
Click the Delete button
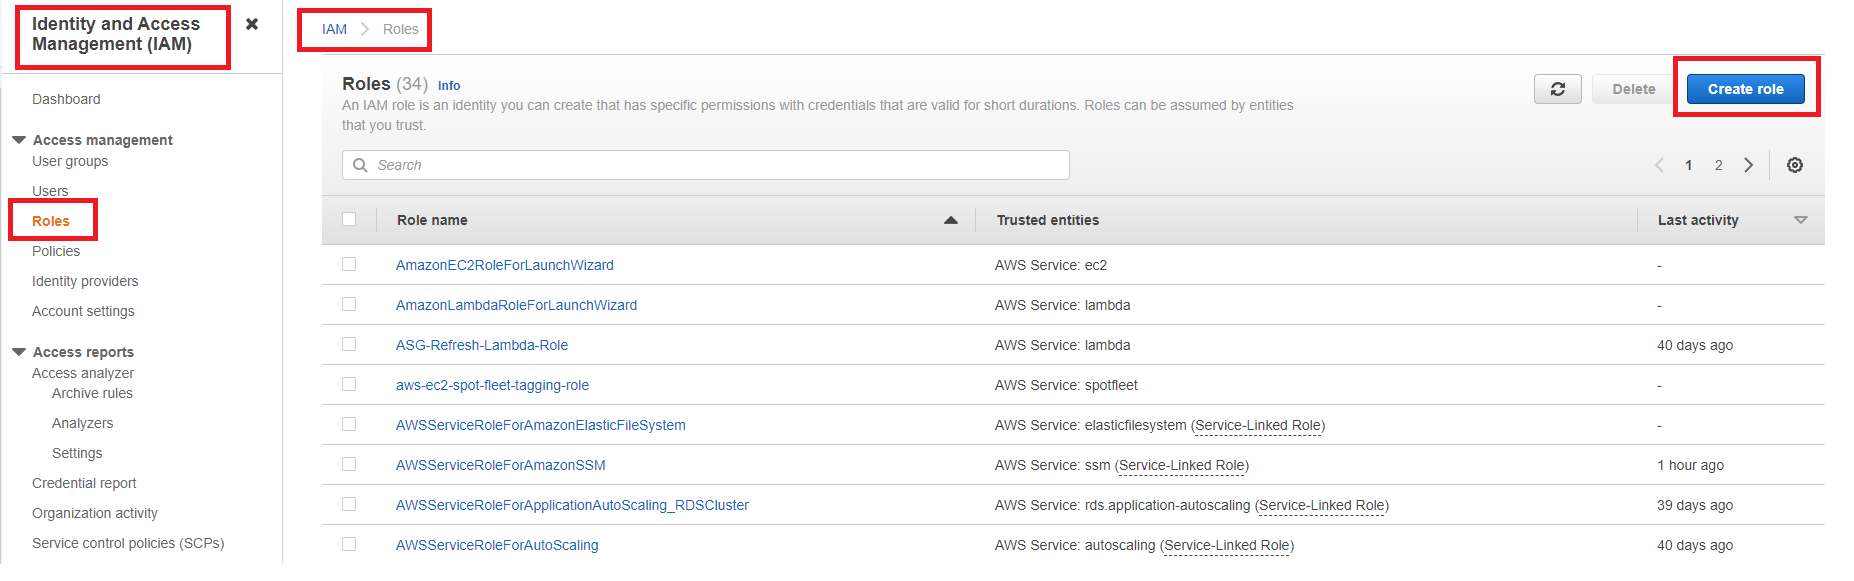pos(1633,89)
